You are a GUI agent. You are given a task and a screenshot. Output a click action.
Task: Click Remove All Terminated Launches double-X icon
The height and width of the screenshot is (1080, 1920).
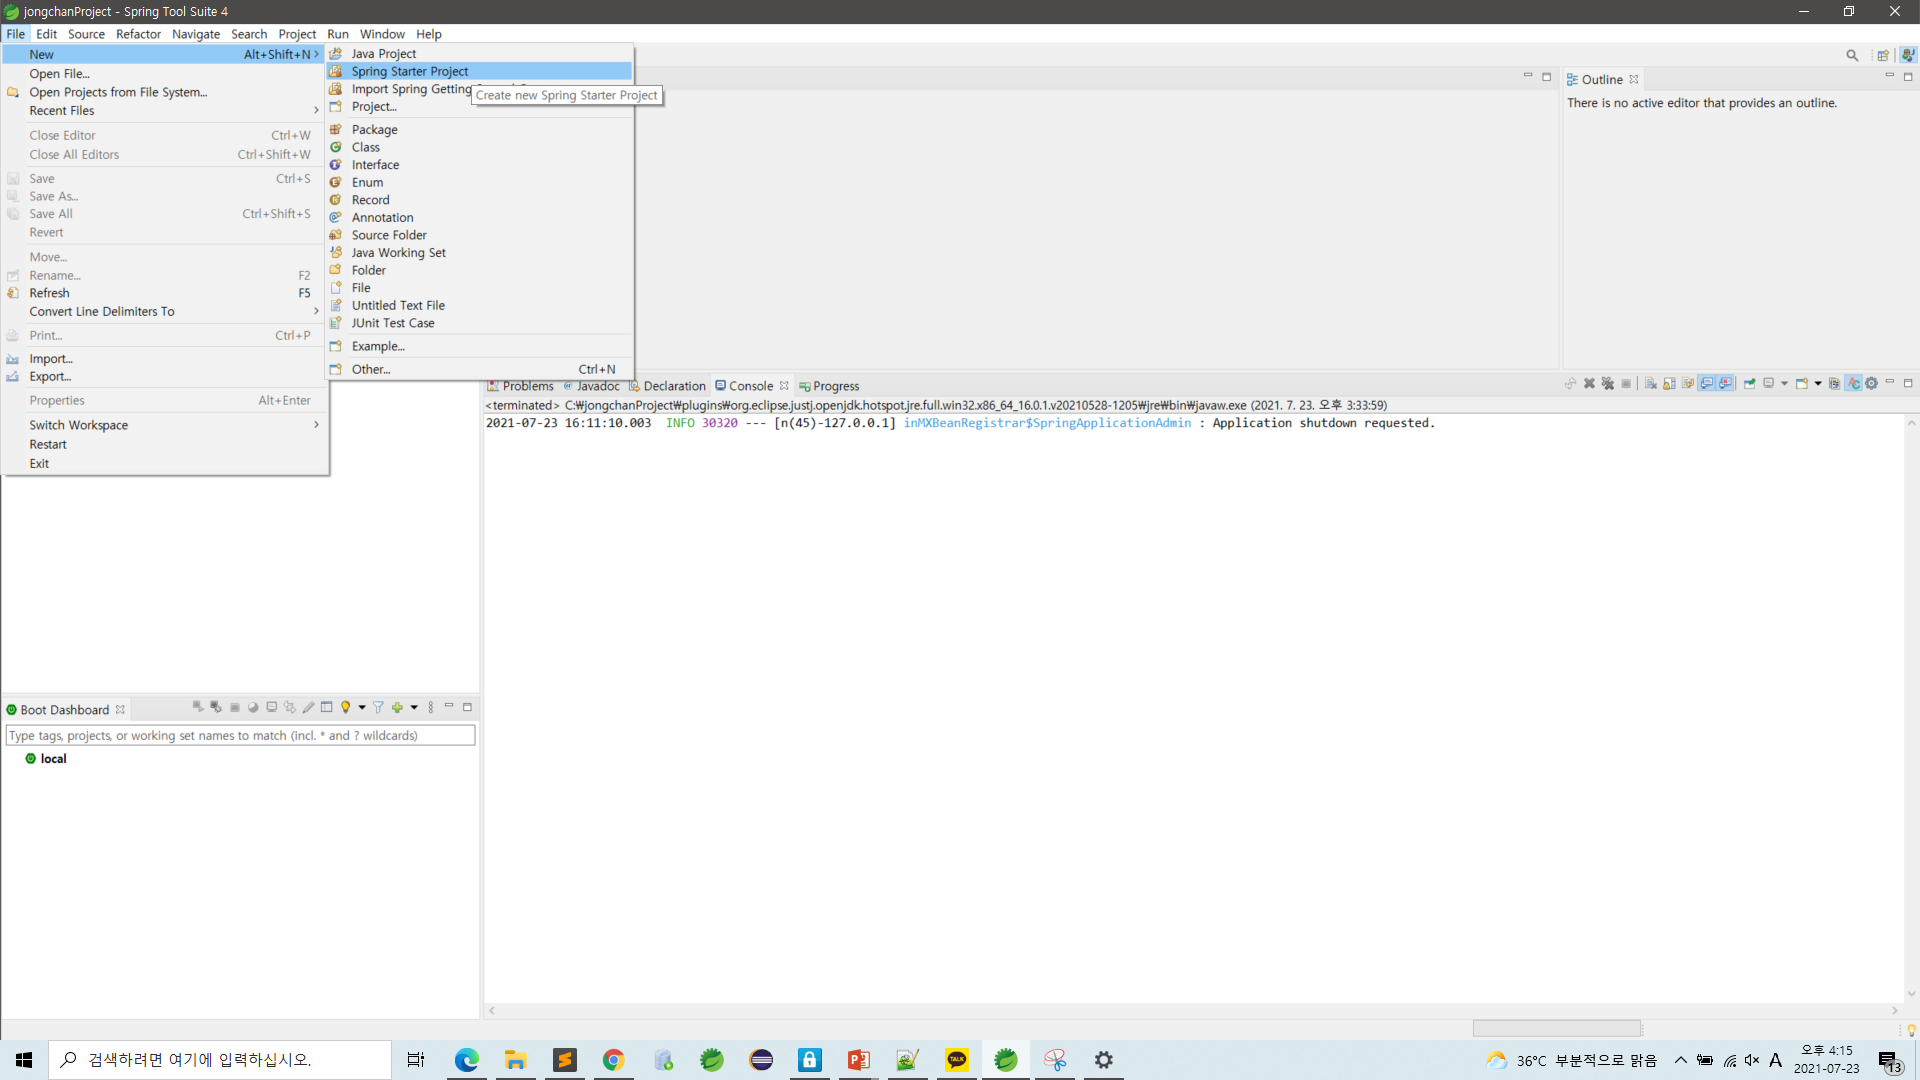[1608, 383]
